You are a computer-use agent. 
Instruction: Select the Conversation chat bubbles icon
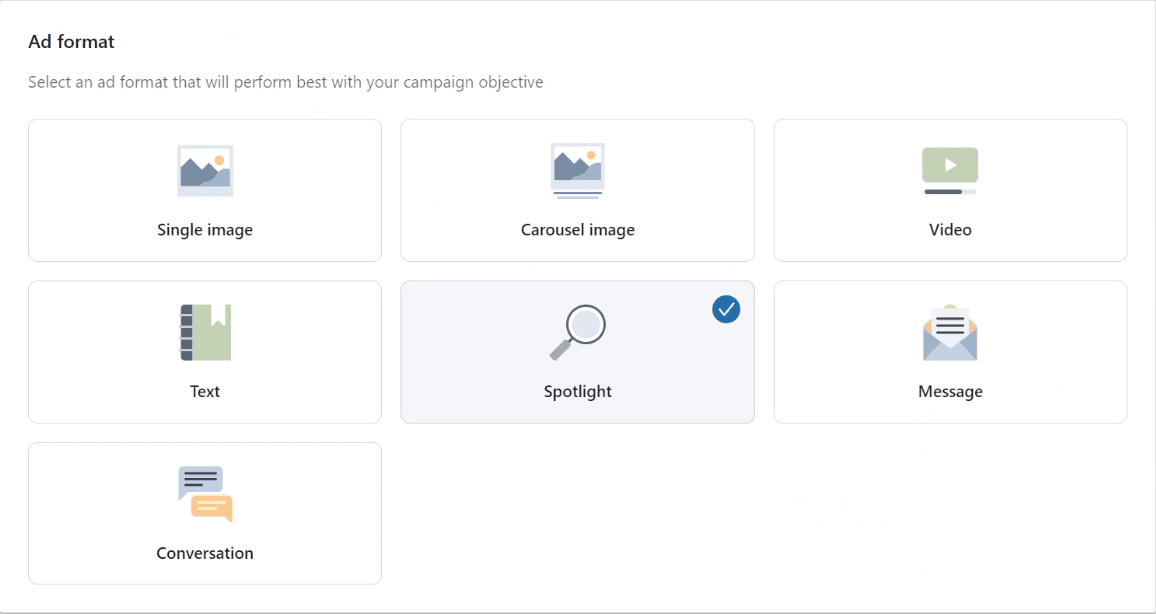(205, 494)
